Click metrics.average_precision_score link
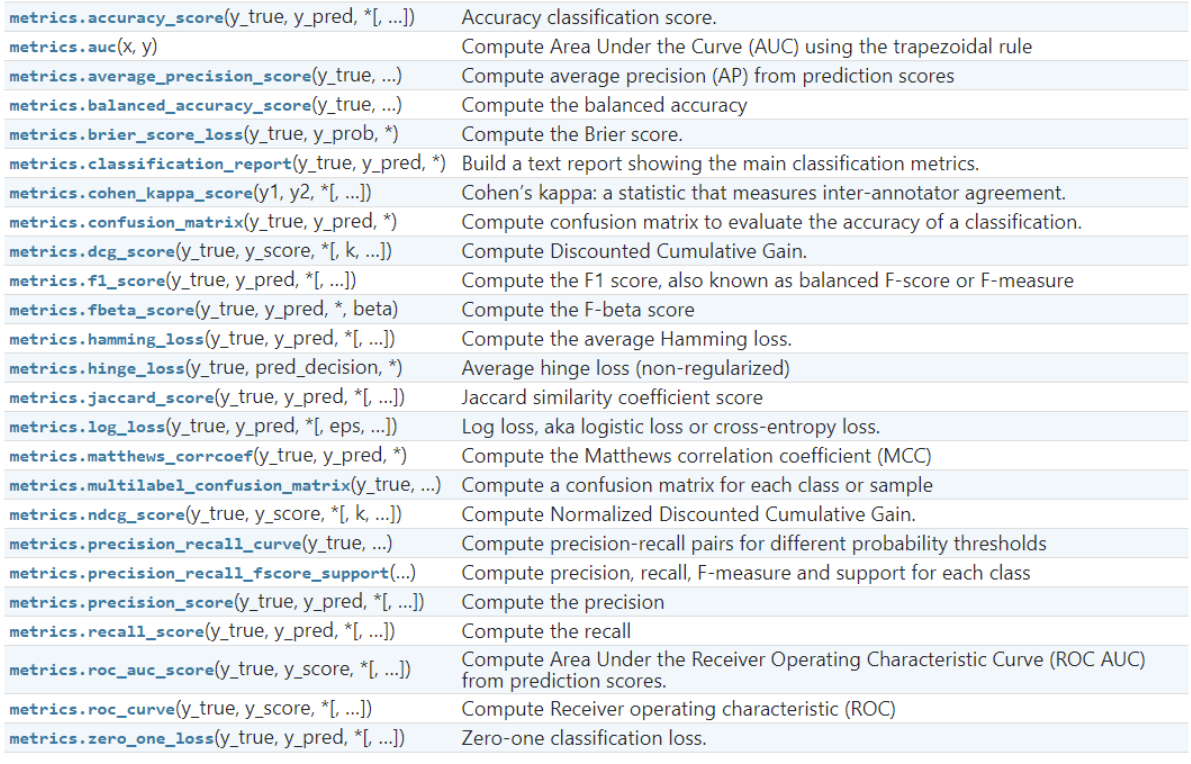This screenshot has width=1191, height=764. tap(160, 76)
